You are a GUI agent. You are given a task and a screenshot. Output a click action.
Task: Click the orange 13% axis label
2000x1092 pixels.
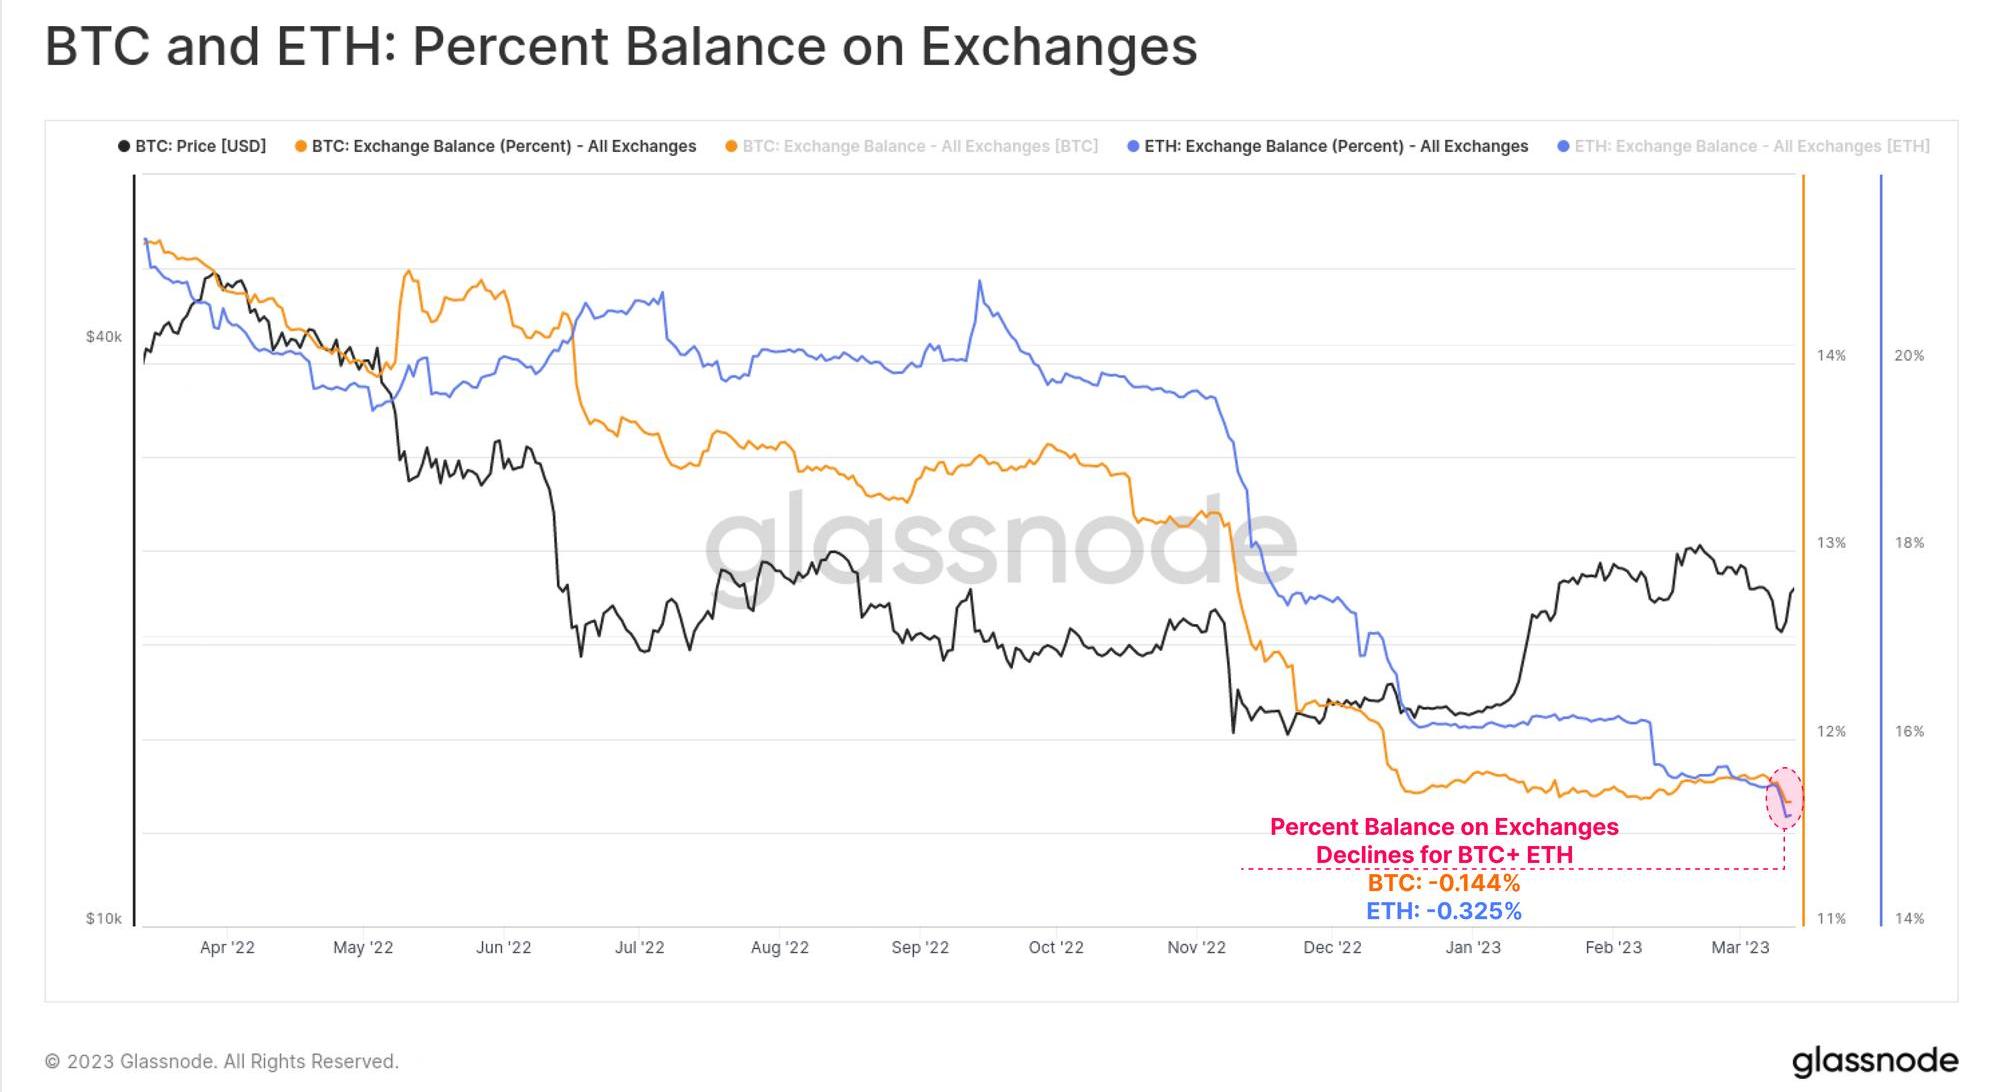[x=1831, y=543]
